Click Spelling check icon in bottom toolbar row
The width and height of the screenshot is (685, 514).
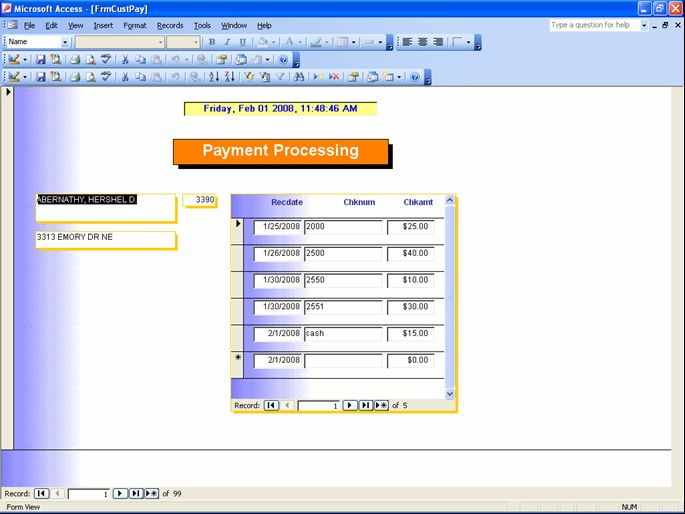coord(106,77)
